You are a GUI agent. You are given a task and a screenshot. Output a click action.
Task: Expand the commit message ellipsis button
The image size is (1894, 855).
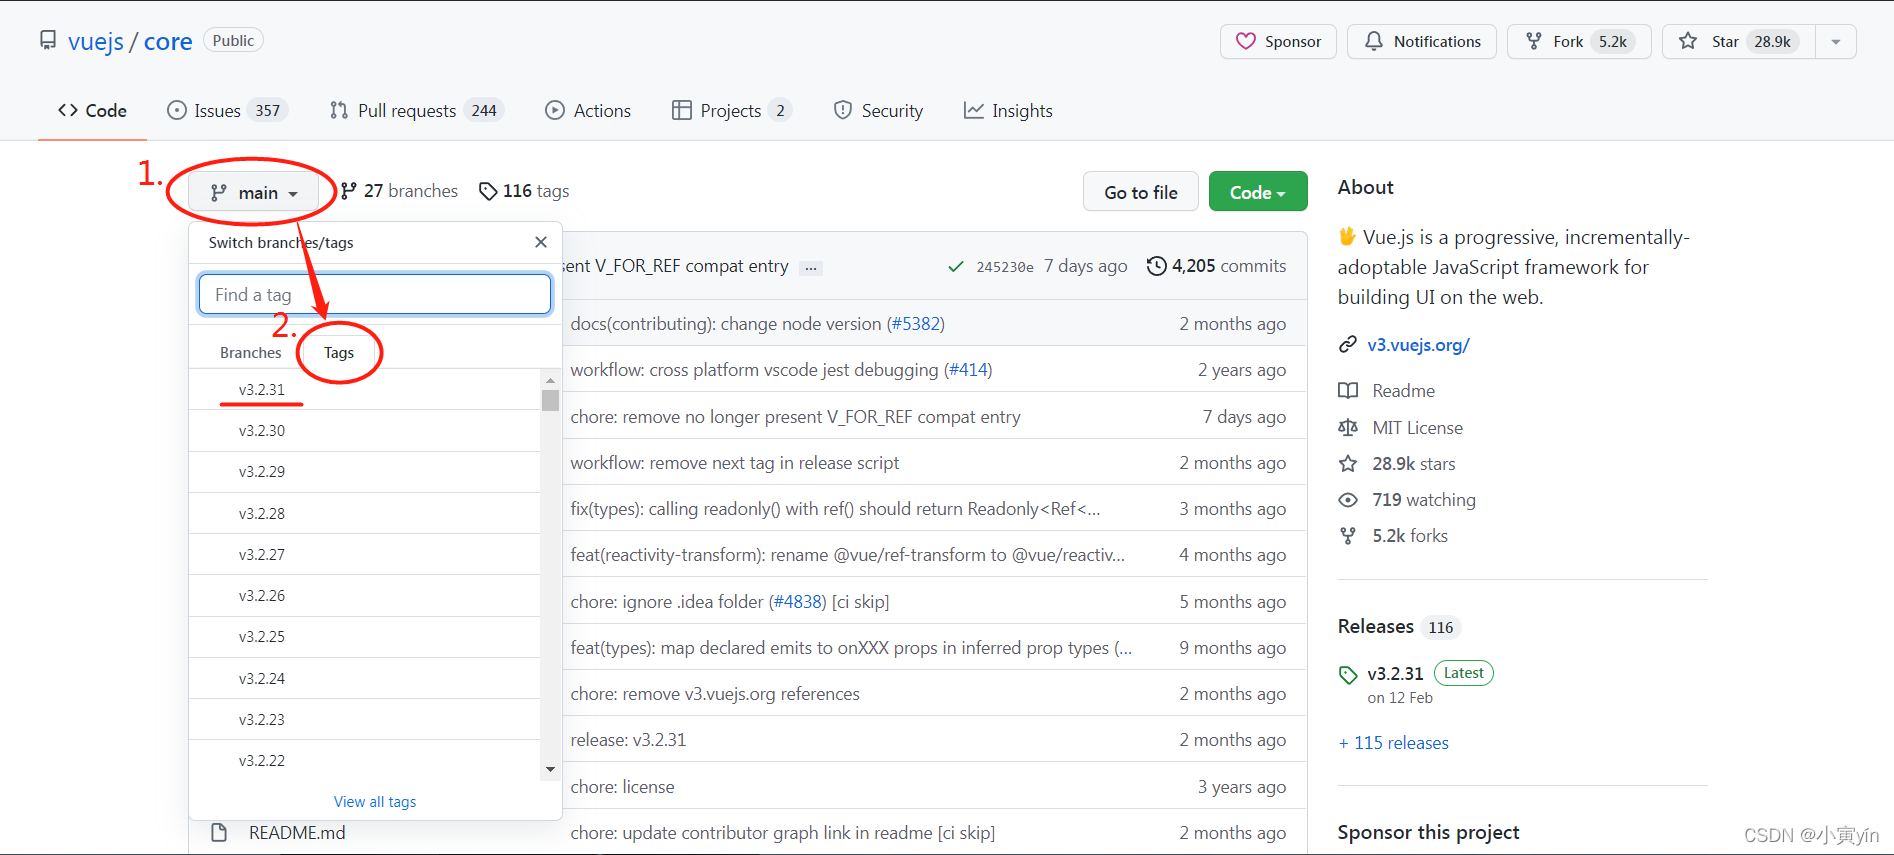pos(811,267)
